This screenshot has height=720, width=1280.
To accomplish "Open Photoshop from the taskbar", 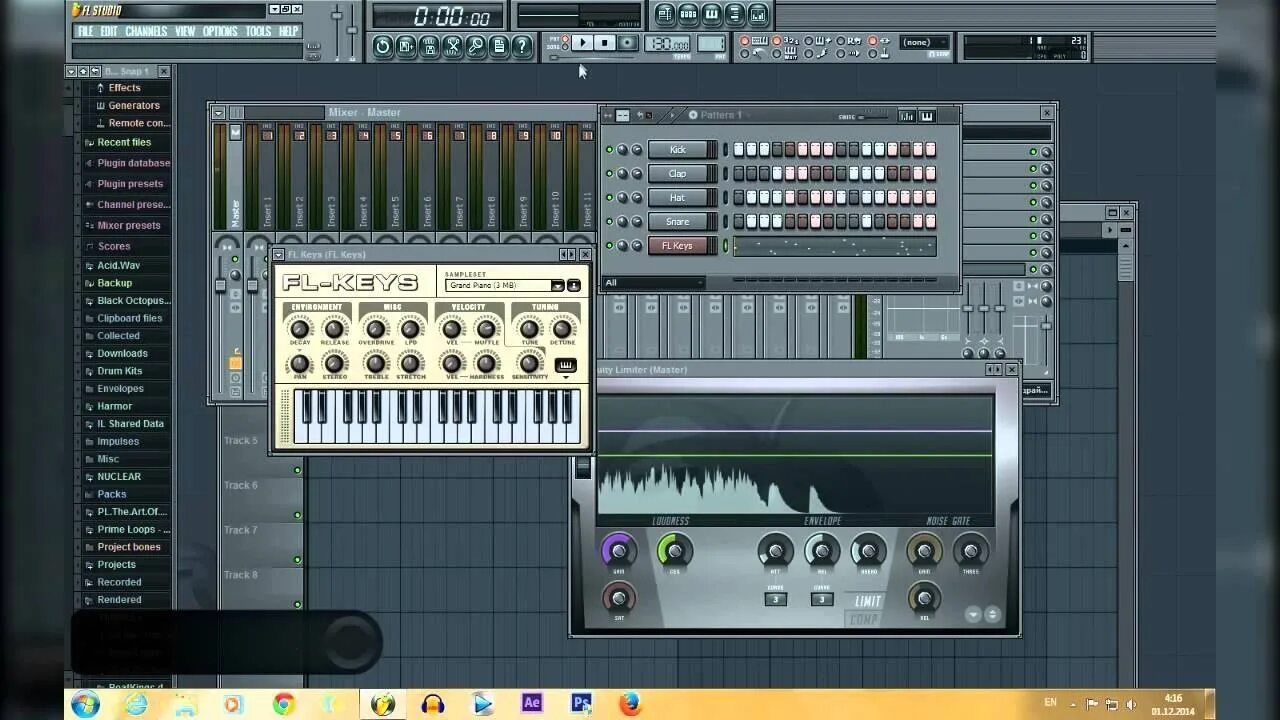I will (x=581, y=703).
